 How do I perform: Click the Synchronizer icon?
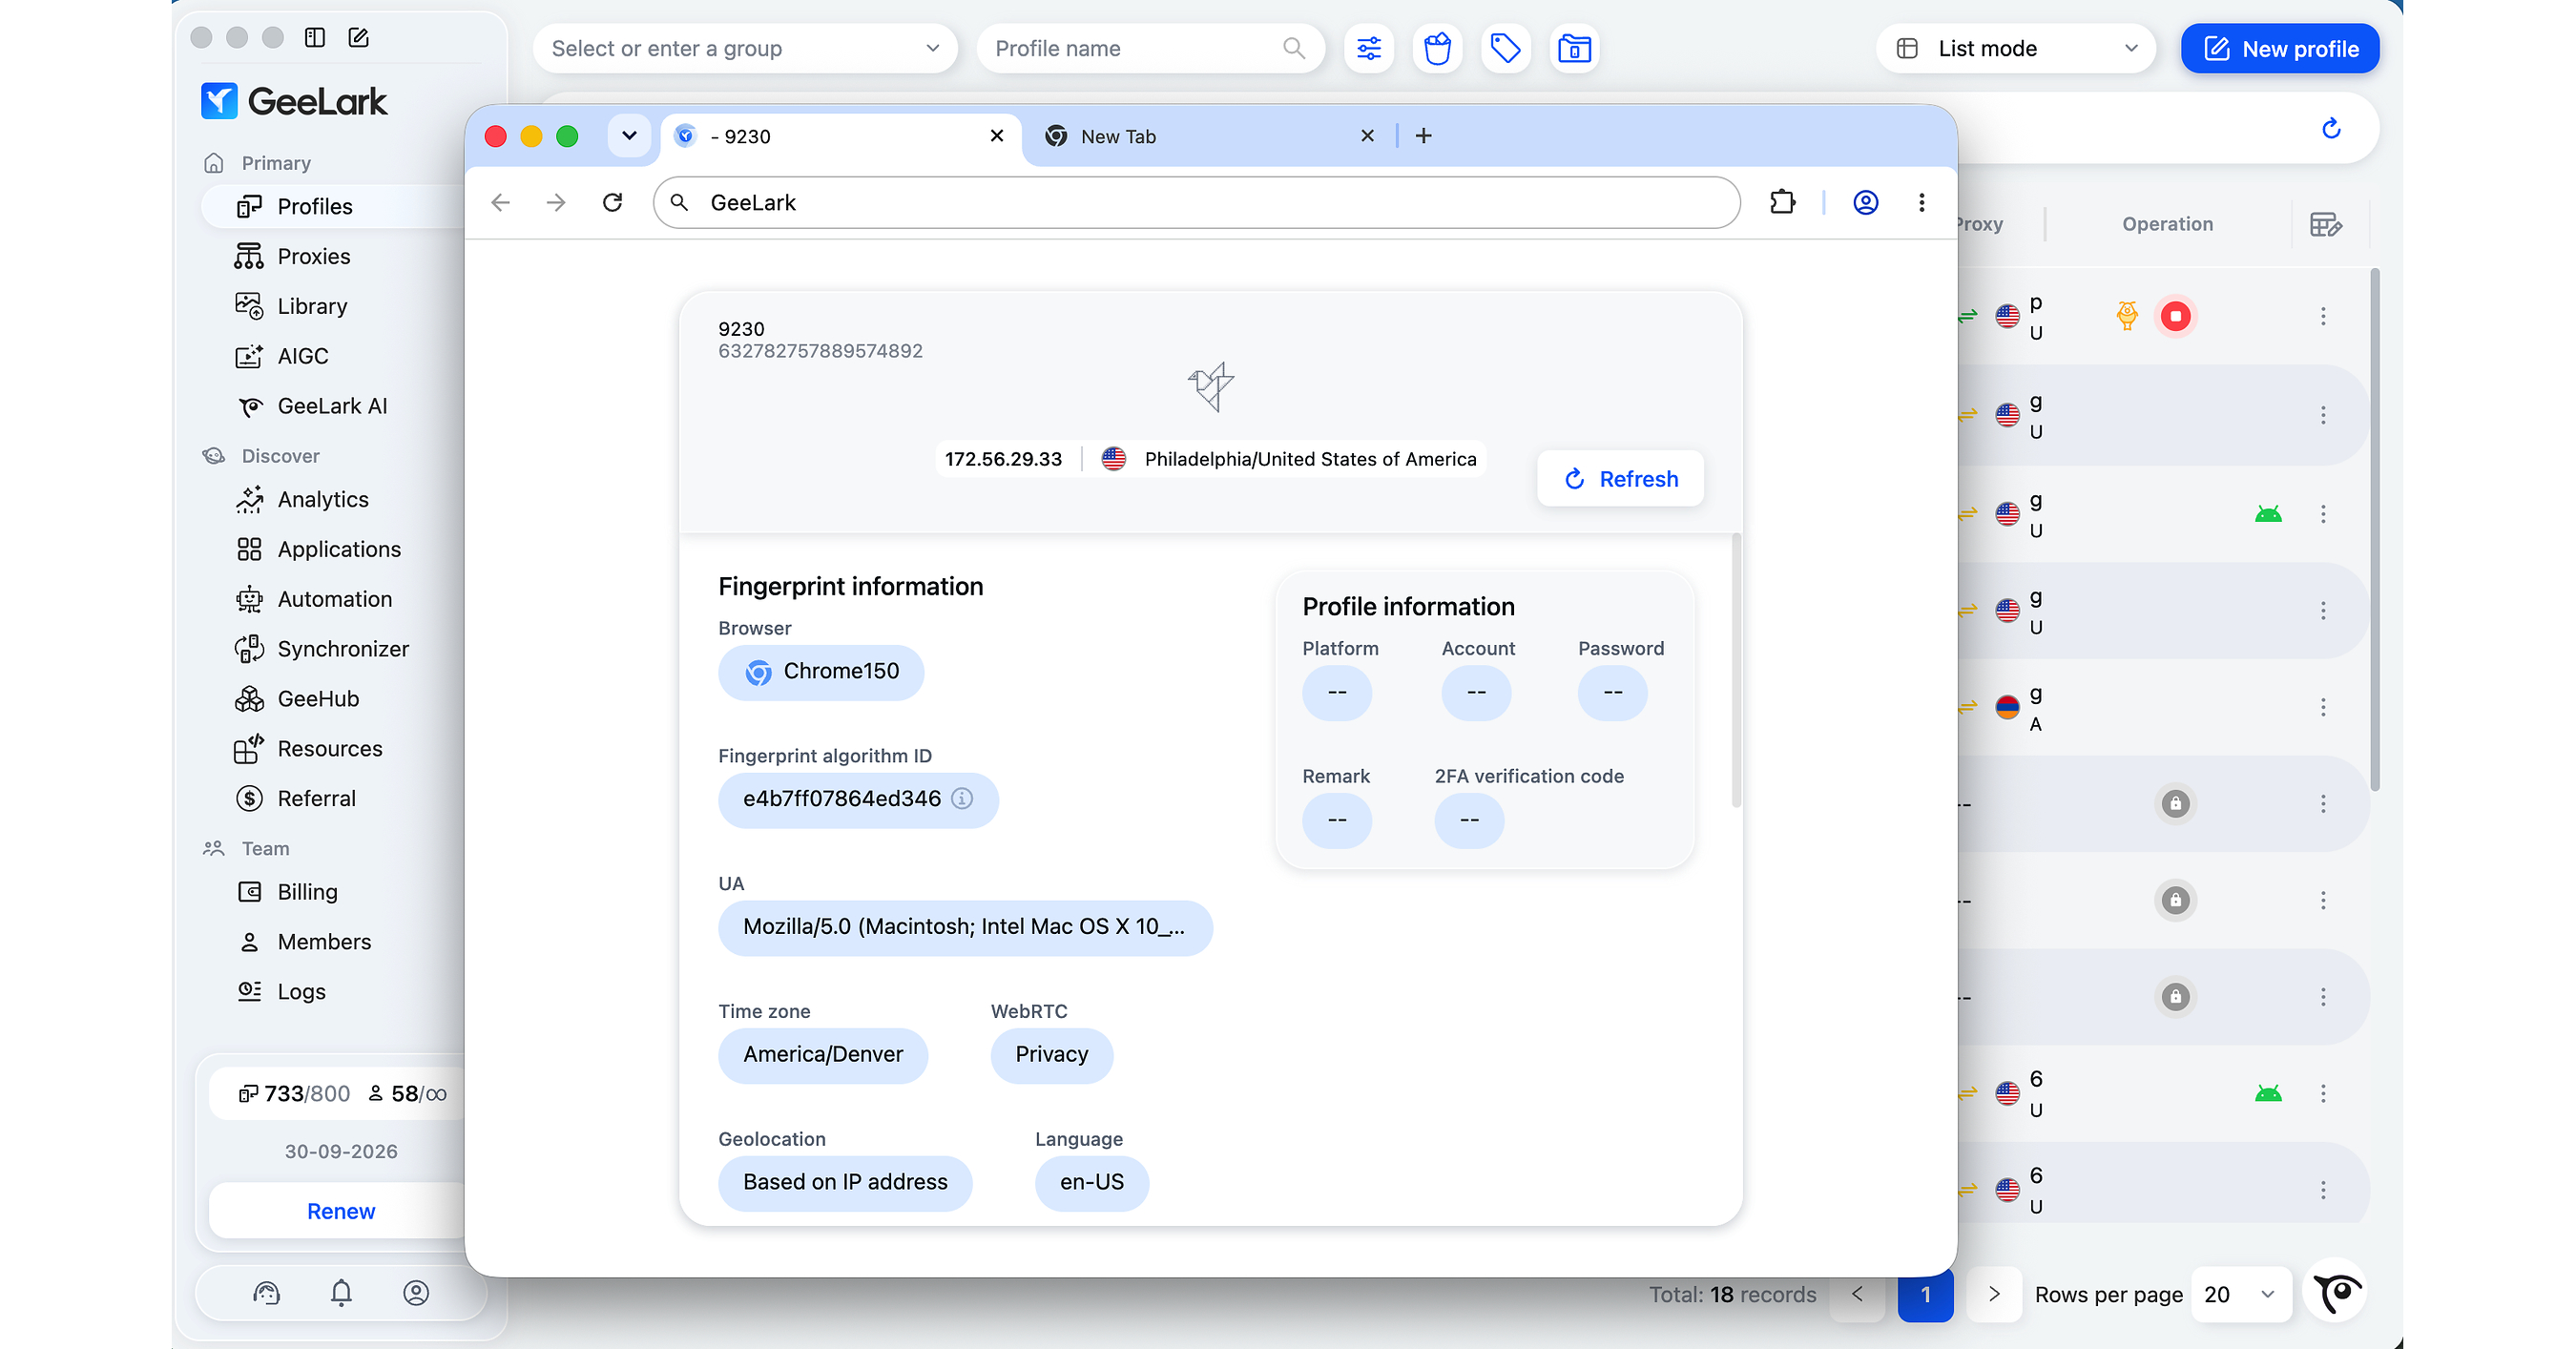point(249,649)
